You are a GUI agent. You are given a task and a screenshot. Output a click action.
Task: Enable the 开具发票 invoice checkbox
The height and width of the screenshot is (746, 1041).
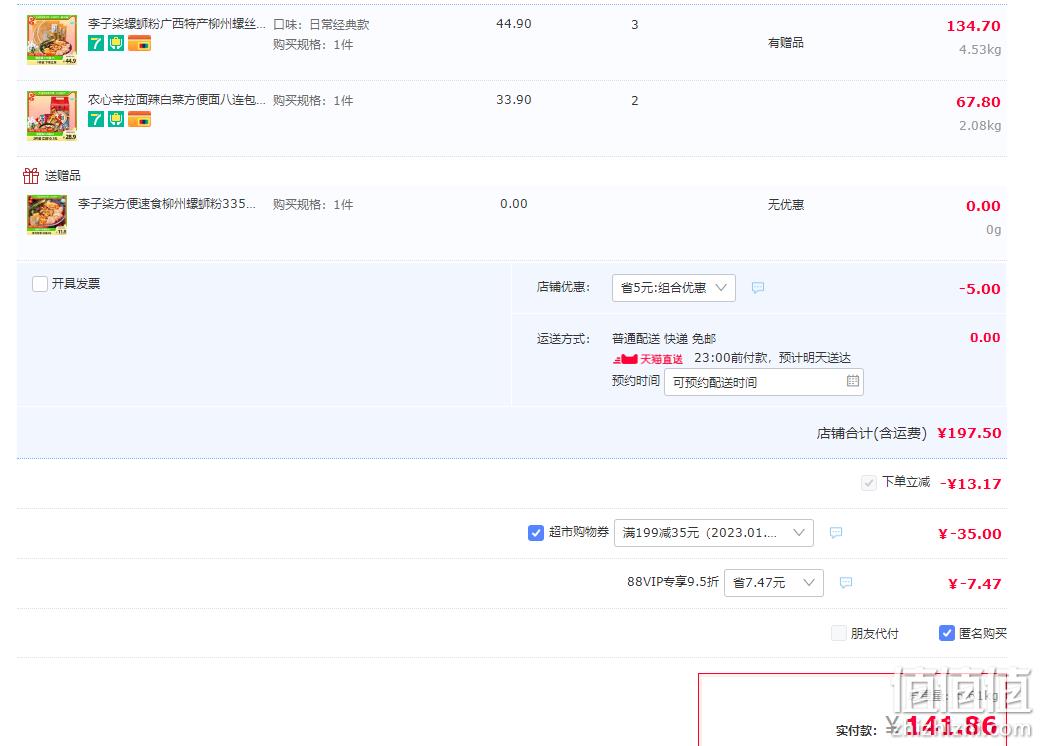tap(40, 284)
